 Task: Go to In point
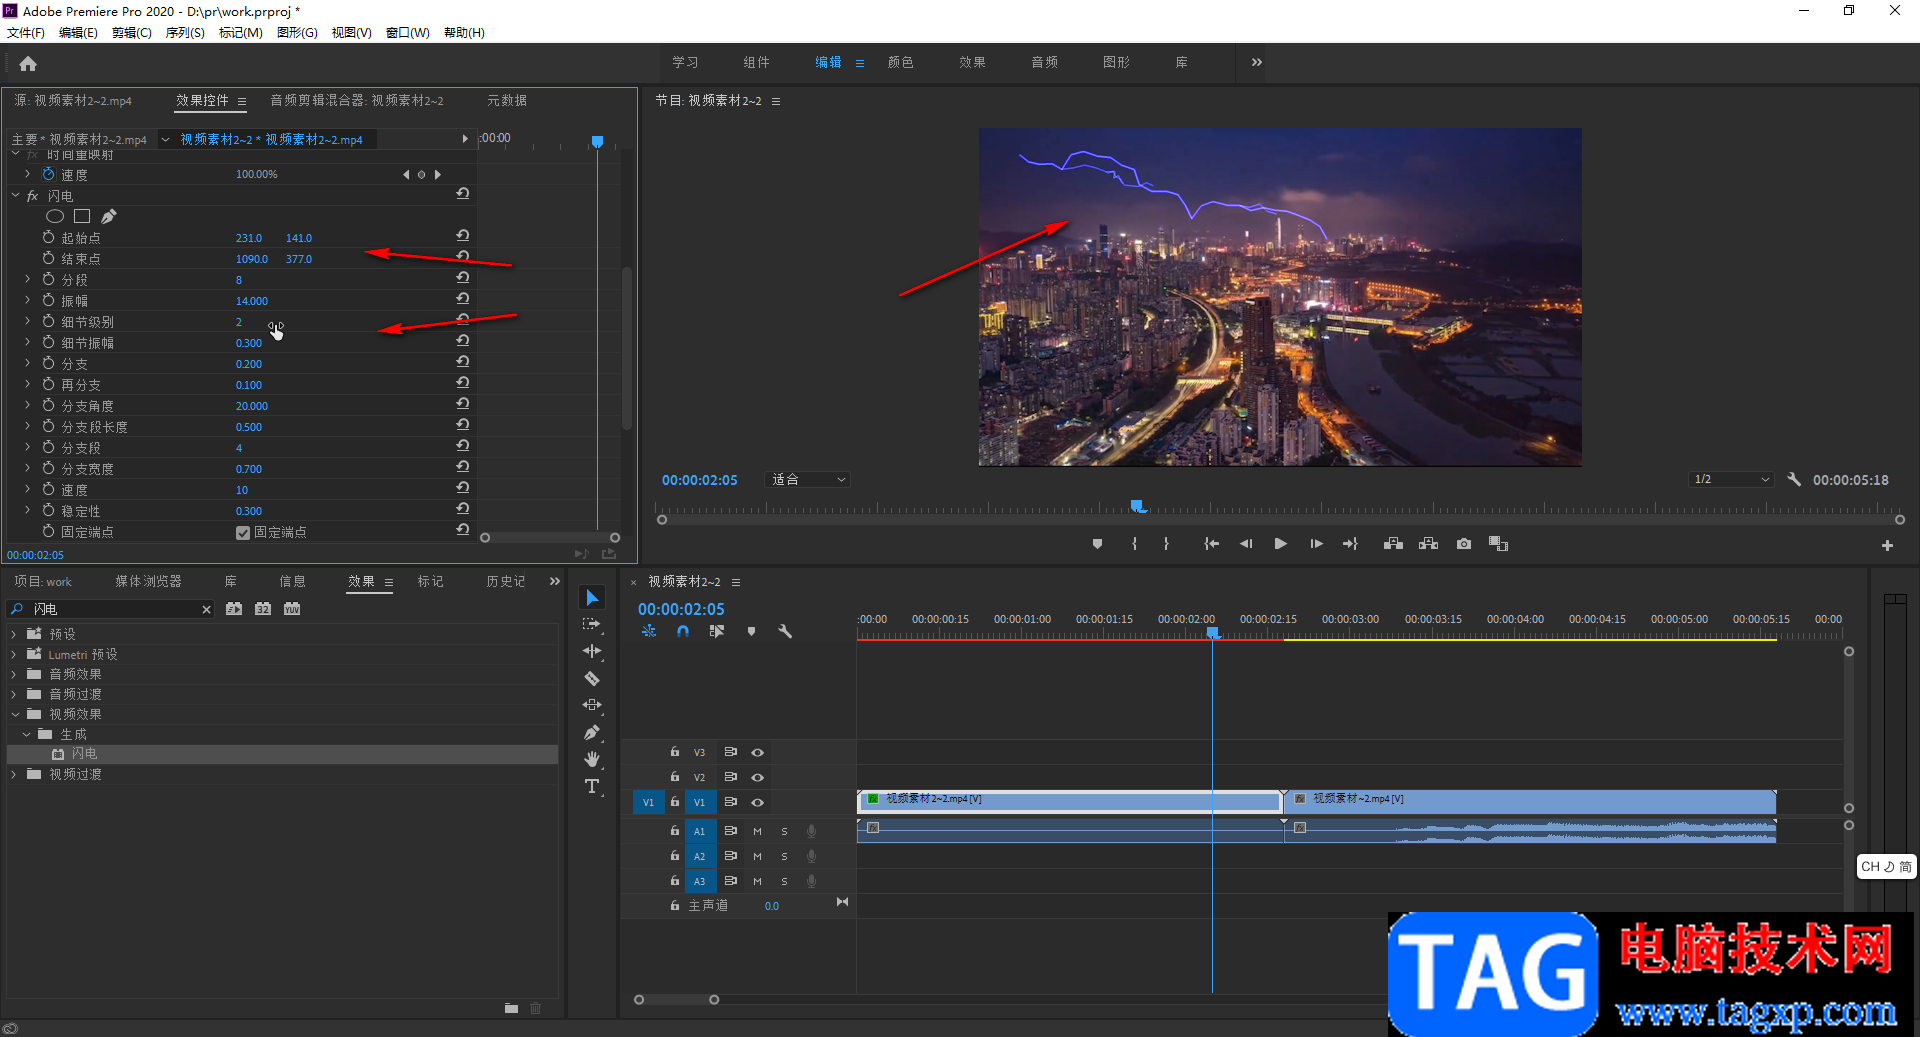coord(1211,544)
